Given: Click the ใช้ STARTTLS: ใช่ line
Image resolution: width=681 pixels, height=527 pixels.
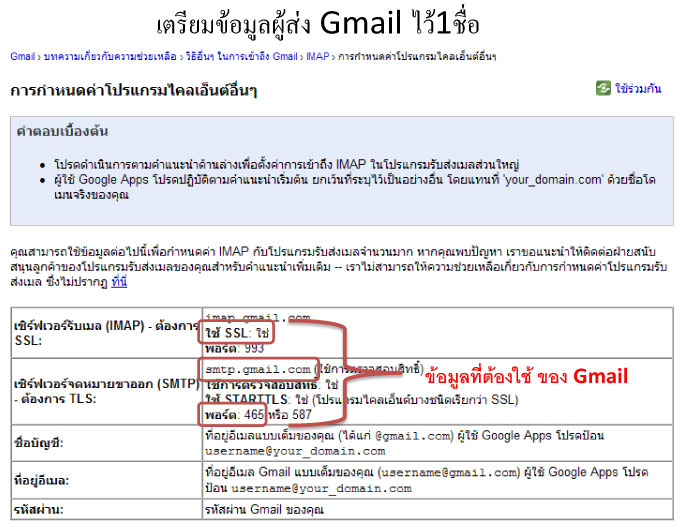Looking at the screenshot, I should [362, 400].
